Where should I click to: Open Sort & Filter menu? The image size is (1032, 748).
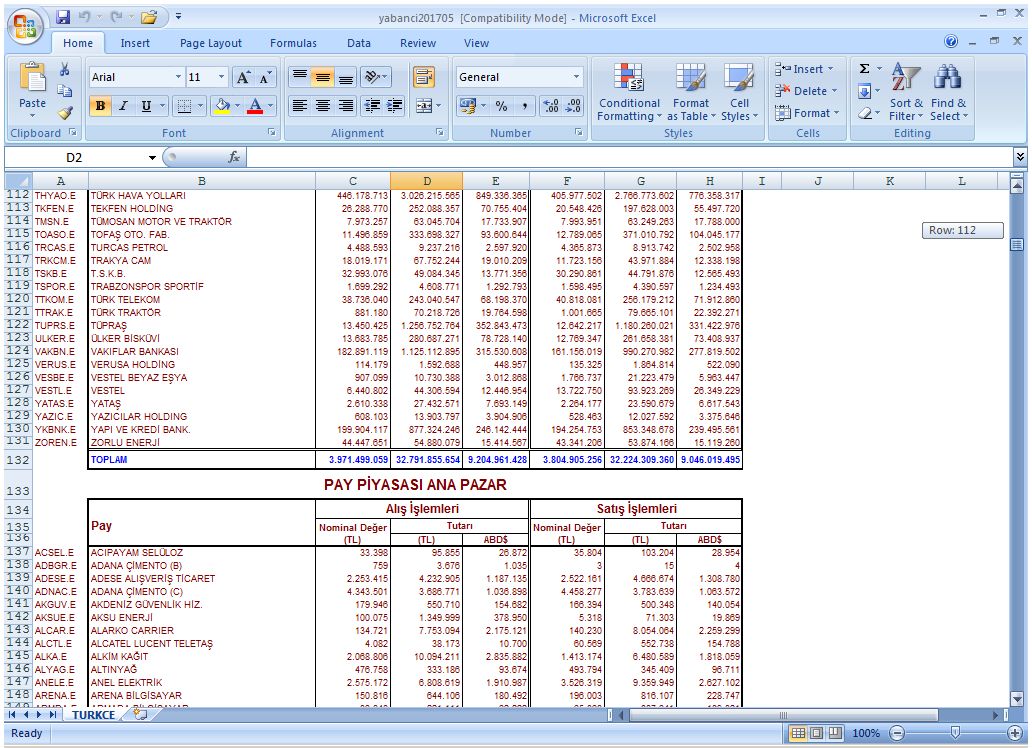pos(906,92)
